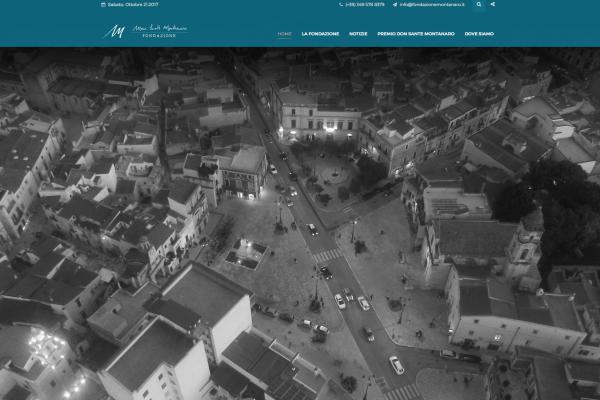Click the calendar icon beside the date
Viewport: 600px width, 400px height.
click(x=103, y=5)
